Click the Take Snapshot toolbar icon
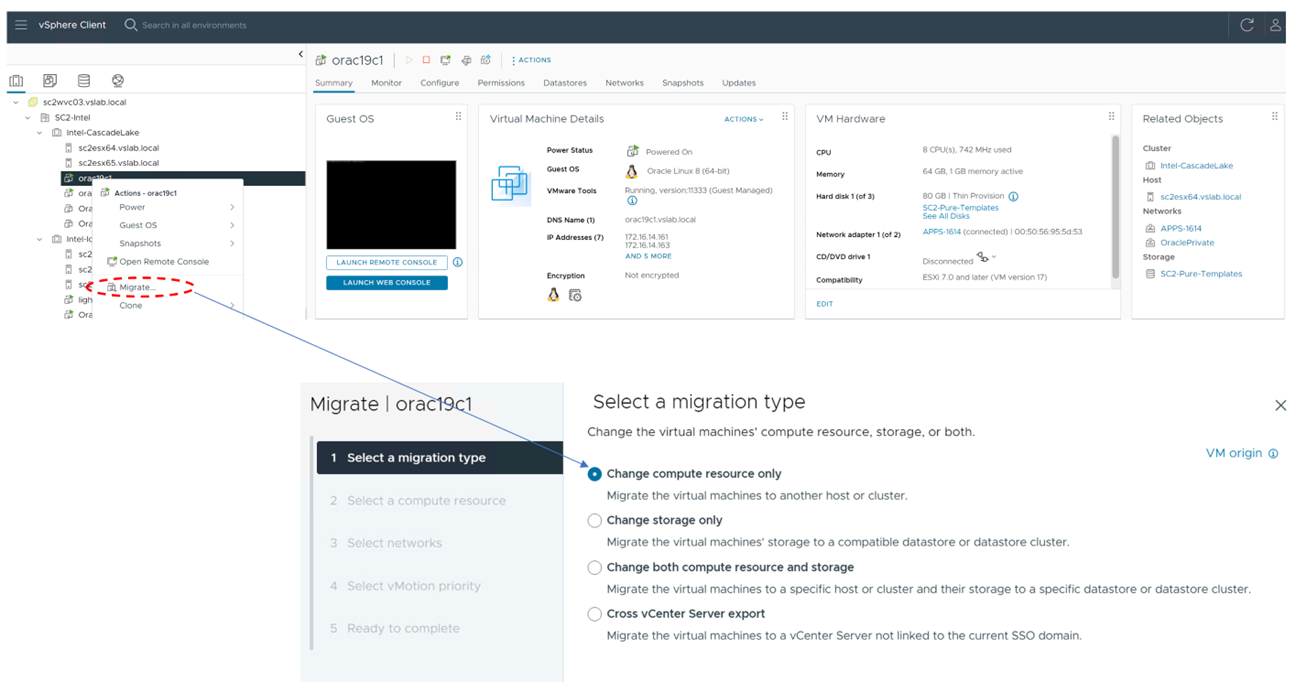 coord(486,60)
